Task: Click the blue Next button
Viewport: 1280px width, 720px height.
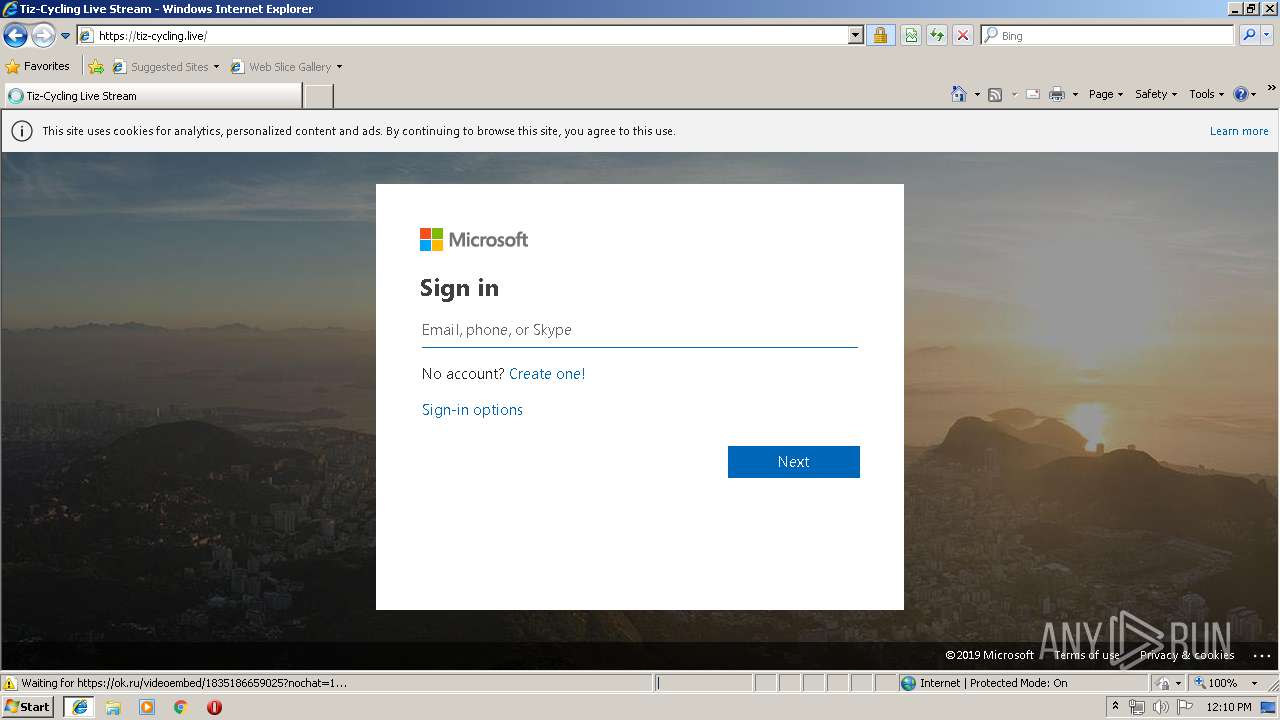Action: pos(794,462)
